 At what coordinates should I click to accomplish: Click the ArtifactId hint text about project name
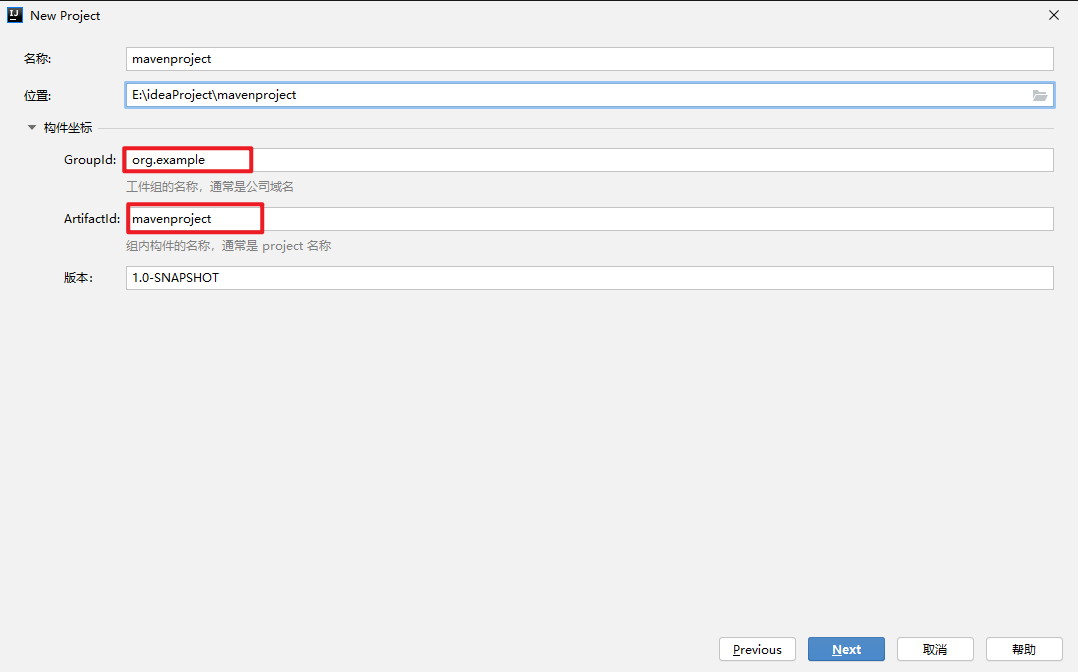[228, 246]
